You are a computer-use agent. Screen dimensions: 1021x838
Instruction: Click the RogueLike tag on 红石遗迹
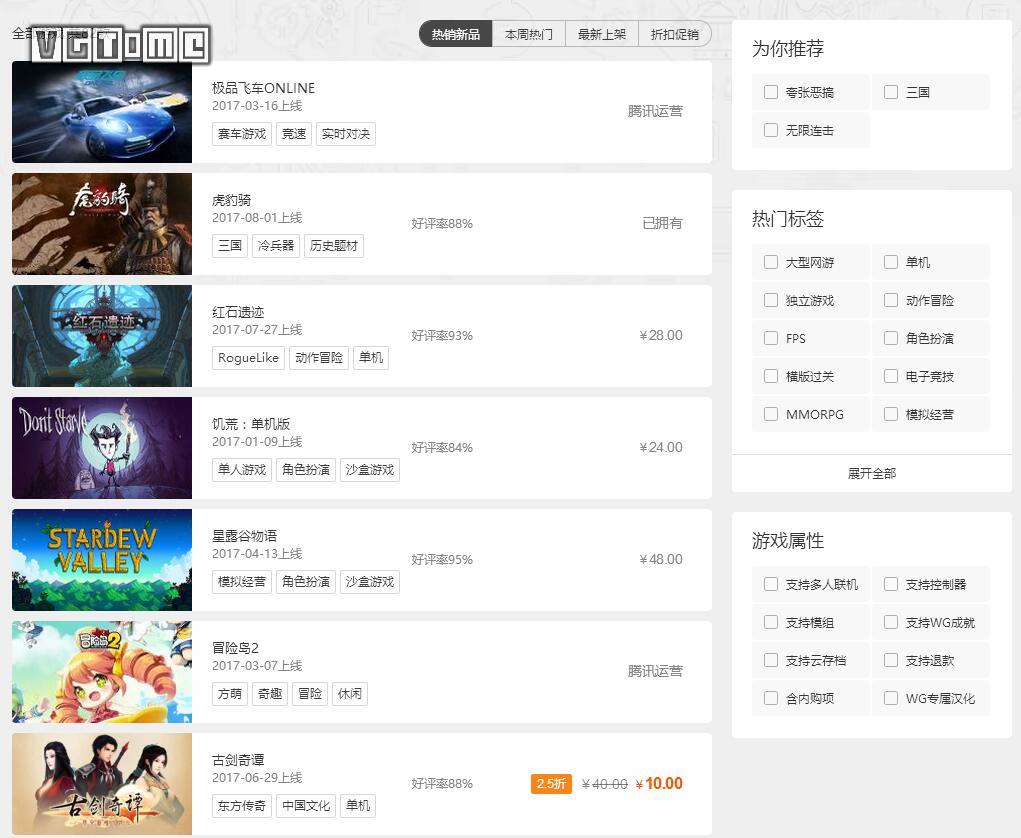[x=247, y=357]
